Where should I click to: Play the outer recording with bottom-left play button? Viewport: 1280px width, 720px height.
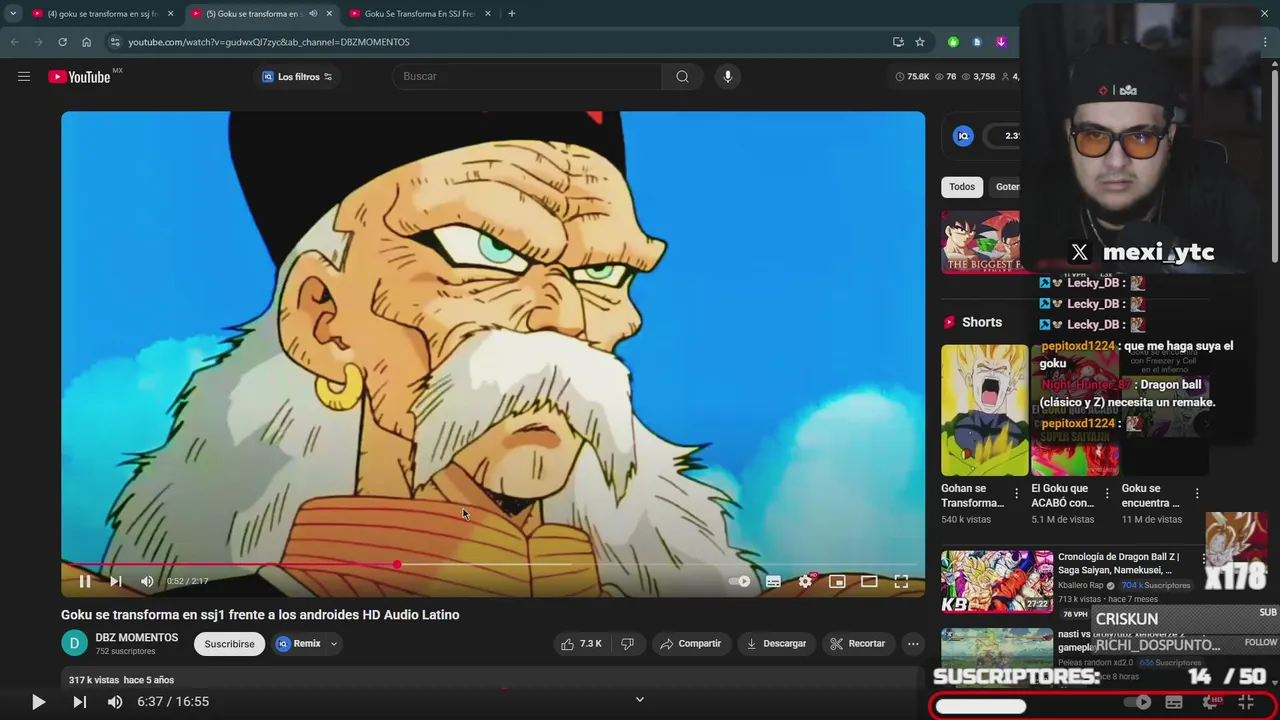(38, 702)
